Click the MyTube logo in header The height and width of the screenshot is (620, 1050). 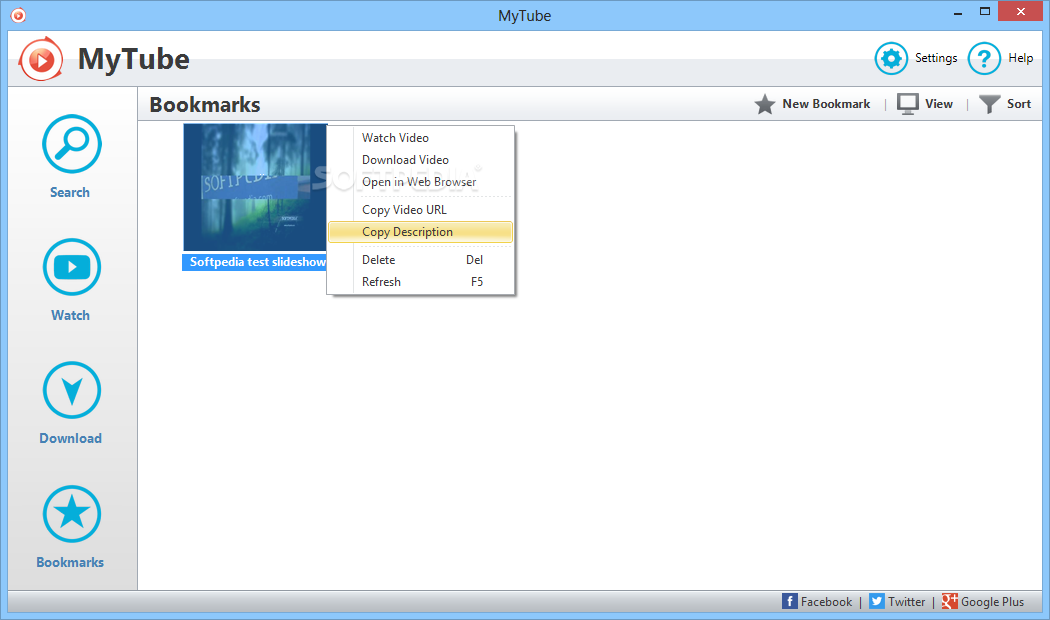[41, 59]
